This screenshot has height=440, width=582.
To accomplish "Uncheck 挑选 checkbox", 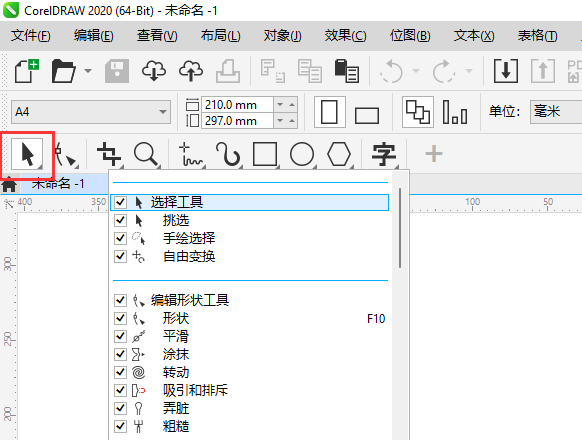I will [x=120, y=220].
